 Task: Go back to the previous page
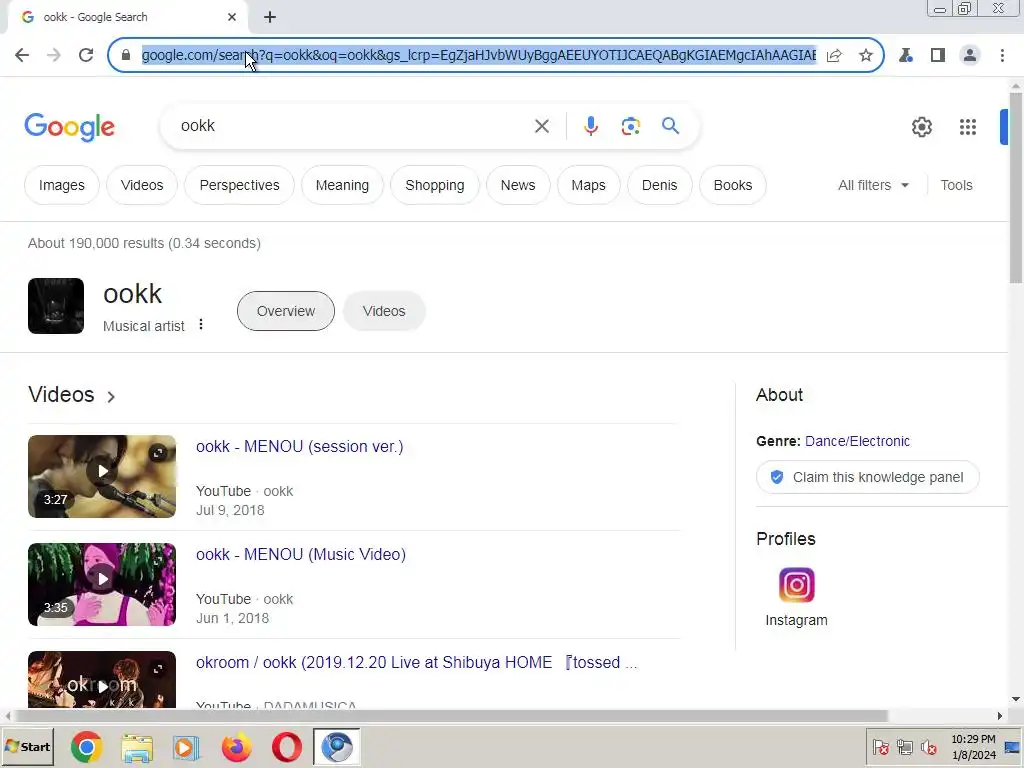pos(22,55)
